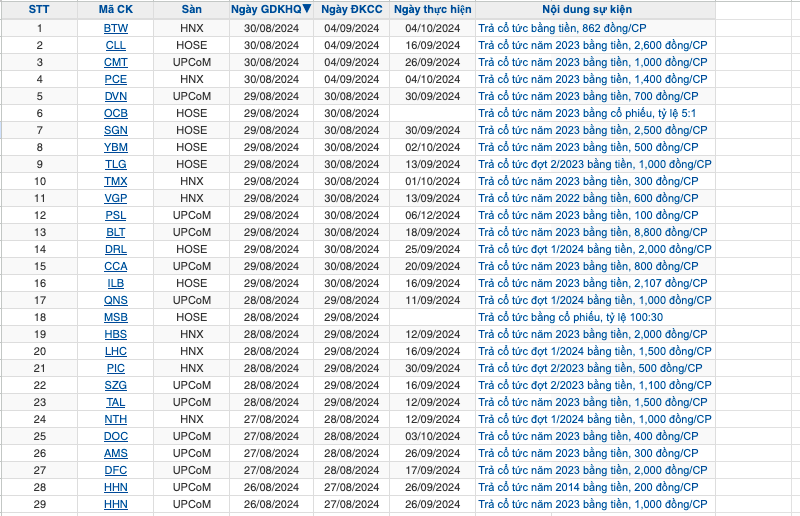Image resolution: width=800 pixels, height=516 pixels.
Task: Select DOC execution date 03/10/2024
Action: pyautogui.click(x=433, y=436)
